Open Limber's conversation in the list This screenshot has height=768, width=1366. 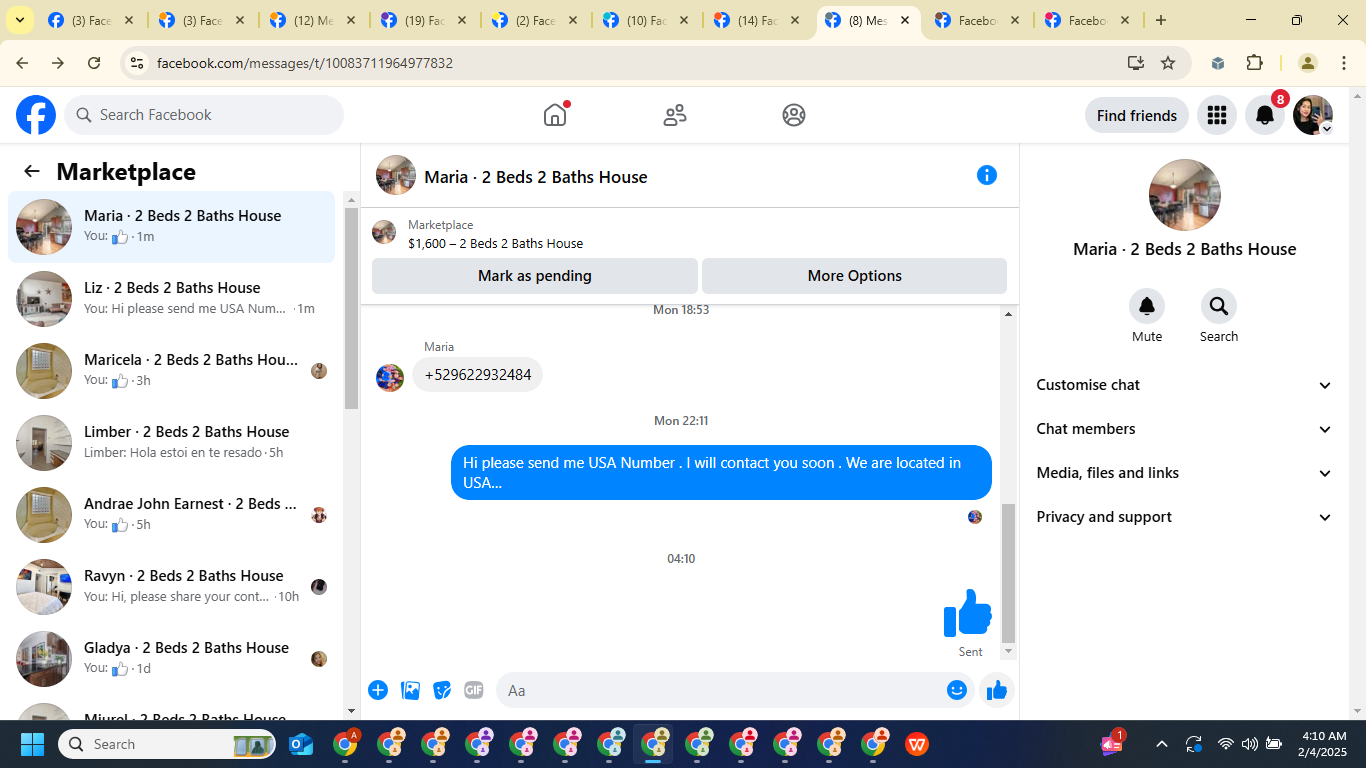click(x=172, y=443)
